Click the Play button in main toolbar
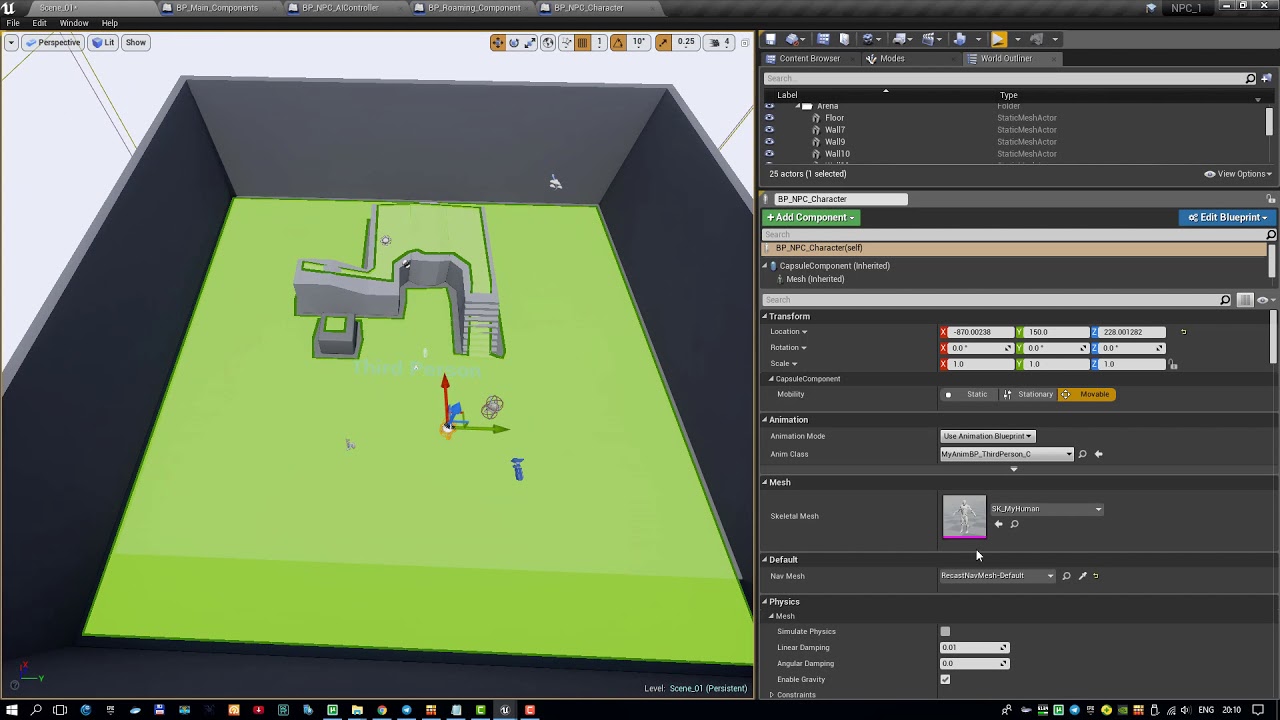 pos(998,39)
